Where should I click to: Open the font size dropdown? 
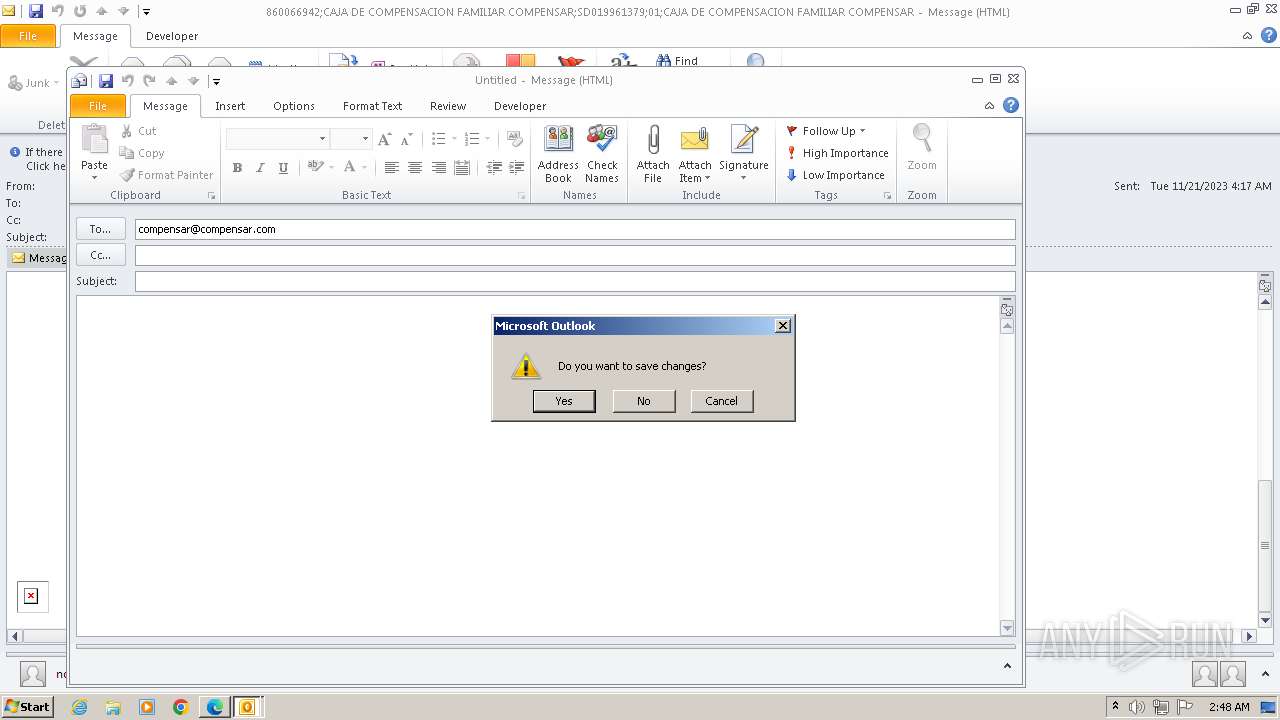point(365,139)
